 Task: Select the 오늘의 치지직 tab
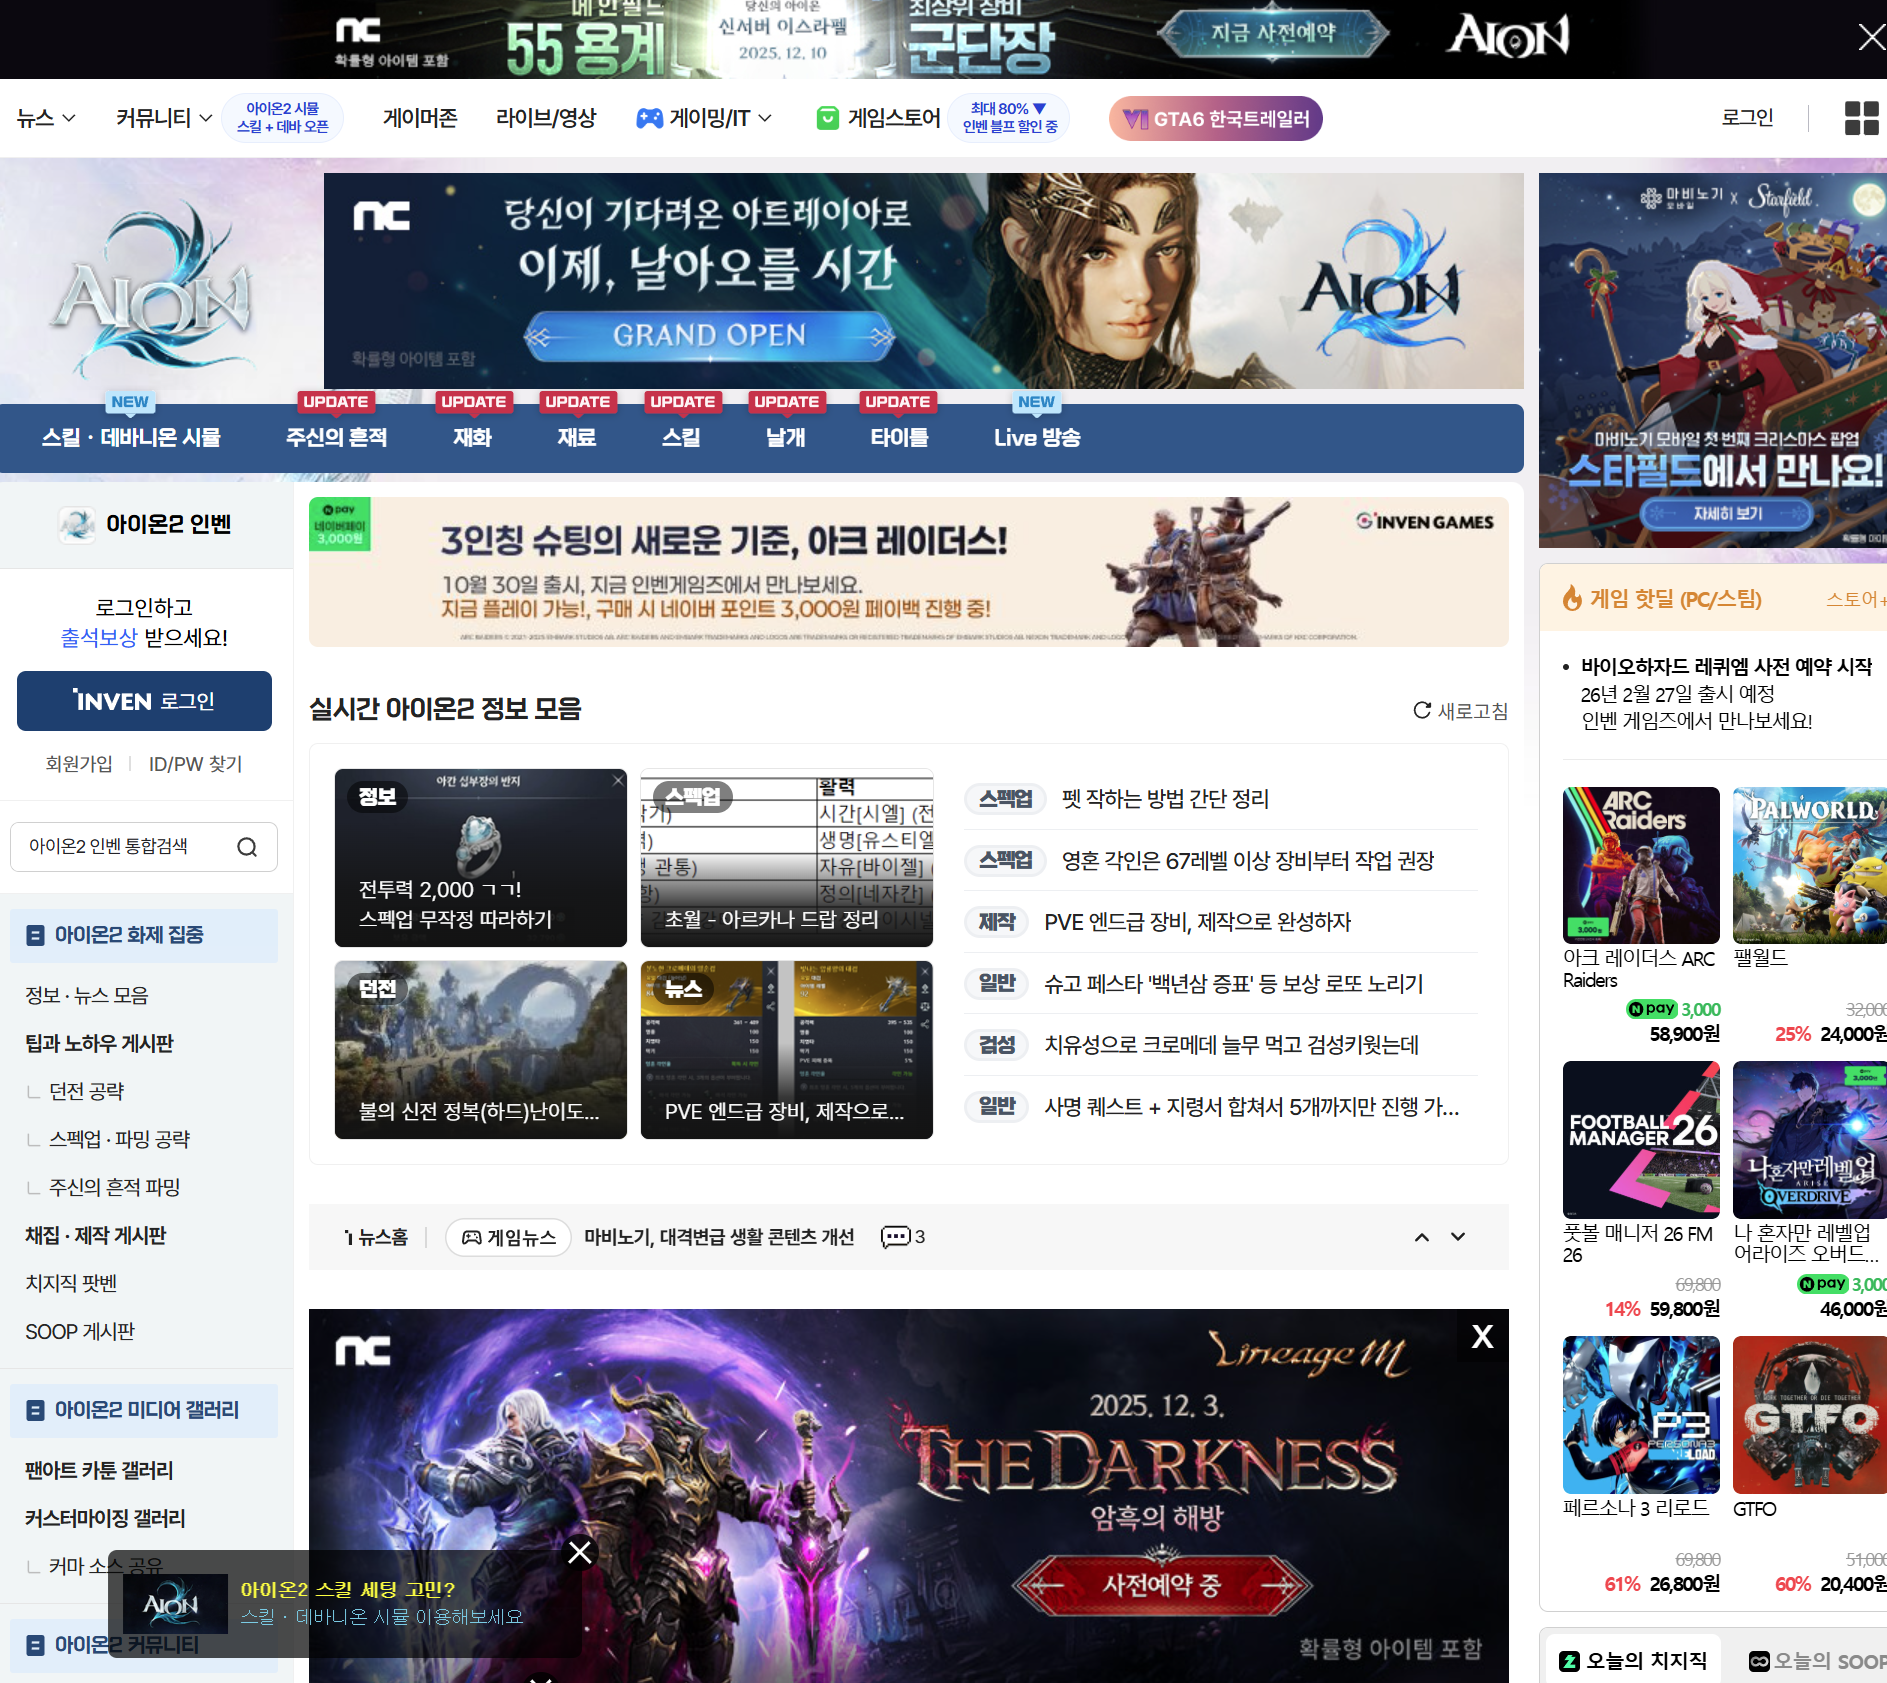pyautogui.click(x=1633, y=1660)
